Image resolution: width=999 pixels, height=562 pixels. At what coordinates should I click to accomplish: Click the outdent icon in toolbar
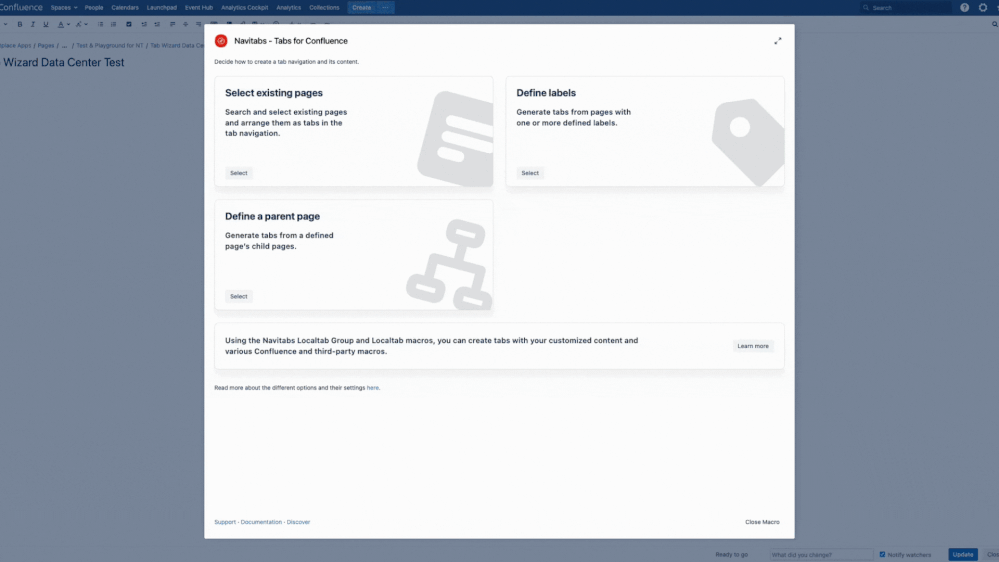pyautogui.click(x=144, y=24)
